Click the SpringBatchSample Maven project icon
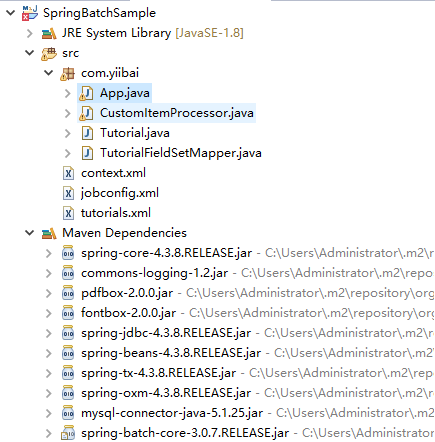Screen dimensions: 435x442 (x=30, y=13)
